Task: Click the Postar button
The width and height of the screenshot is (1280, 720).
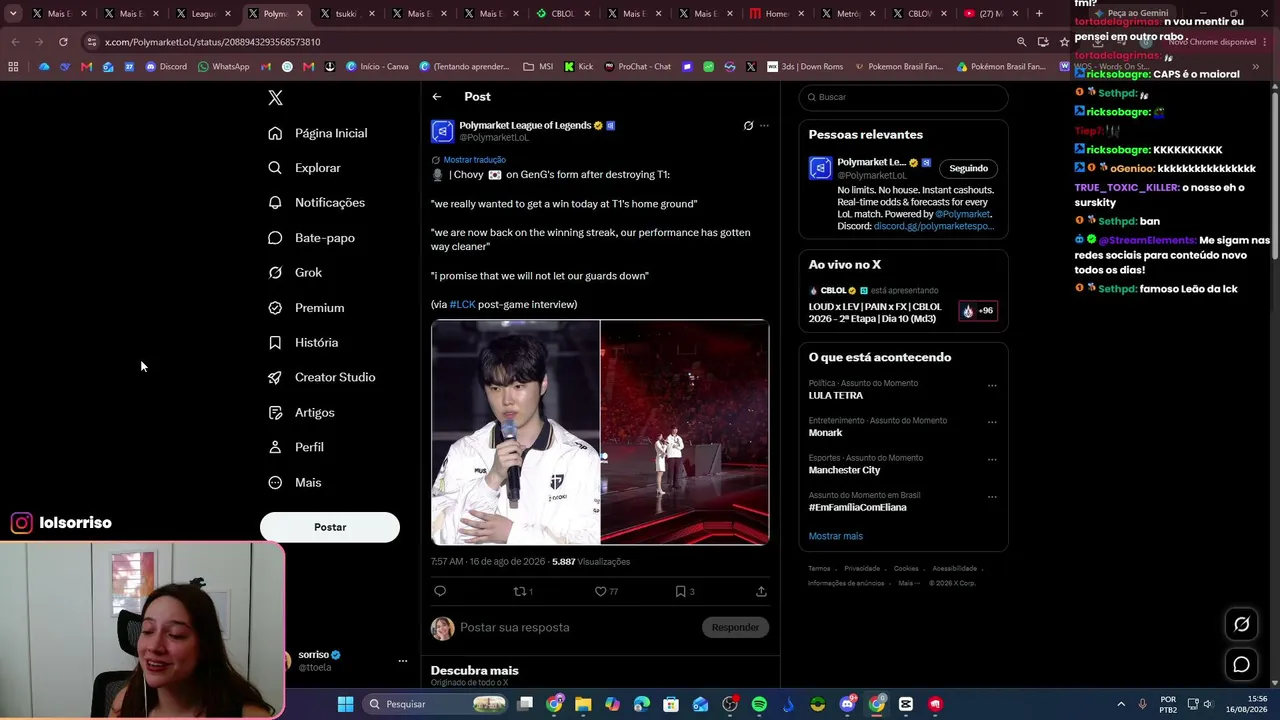Action: pos(330,527)
